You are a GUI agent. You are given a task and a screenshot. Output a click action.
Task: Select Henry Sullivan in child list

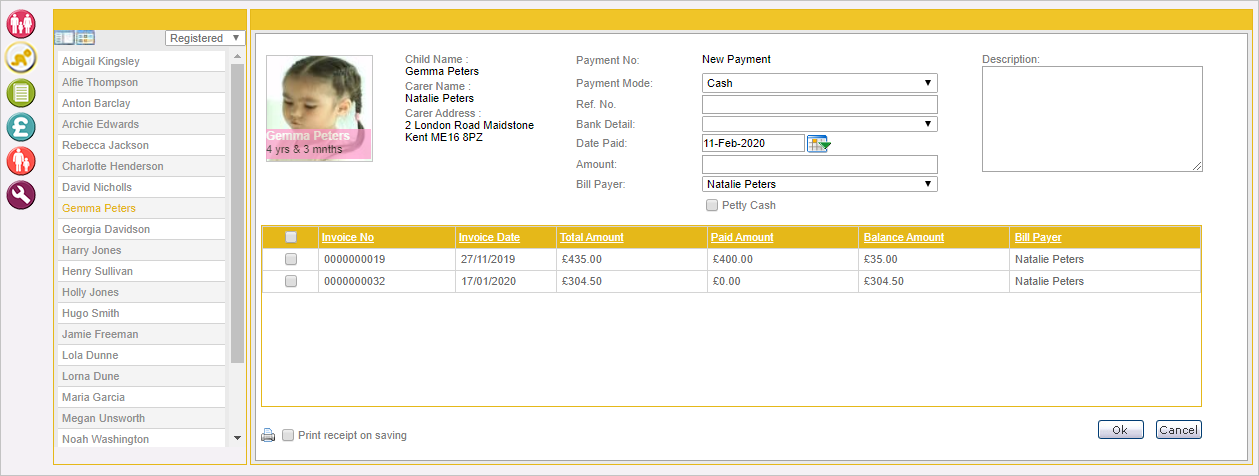(141, 271)
